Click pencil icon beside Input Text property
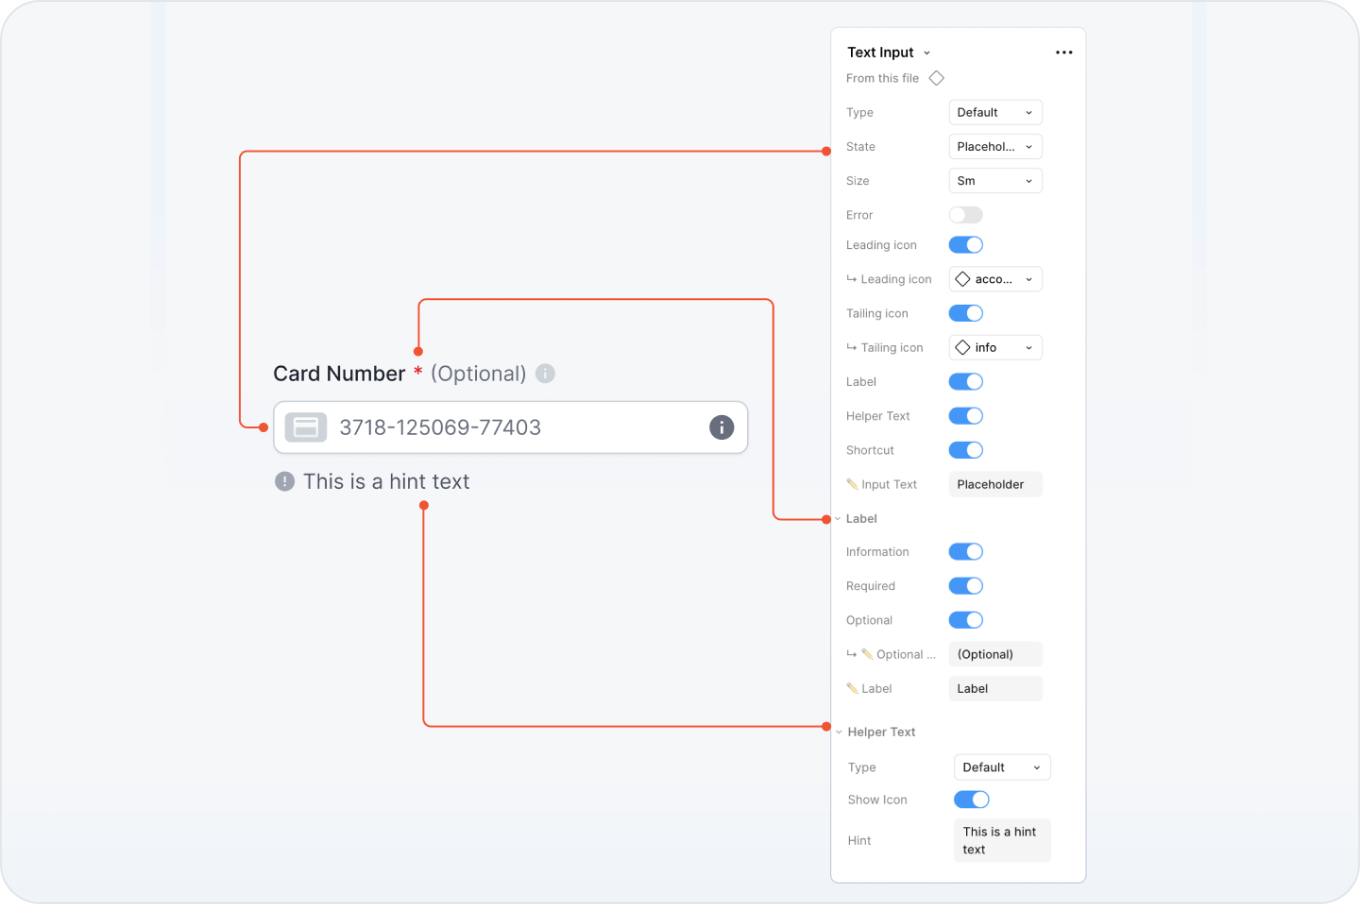The image size is (1360, 904). [x=852, y=484]
